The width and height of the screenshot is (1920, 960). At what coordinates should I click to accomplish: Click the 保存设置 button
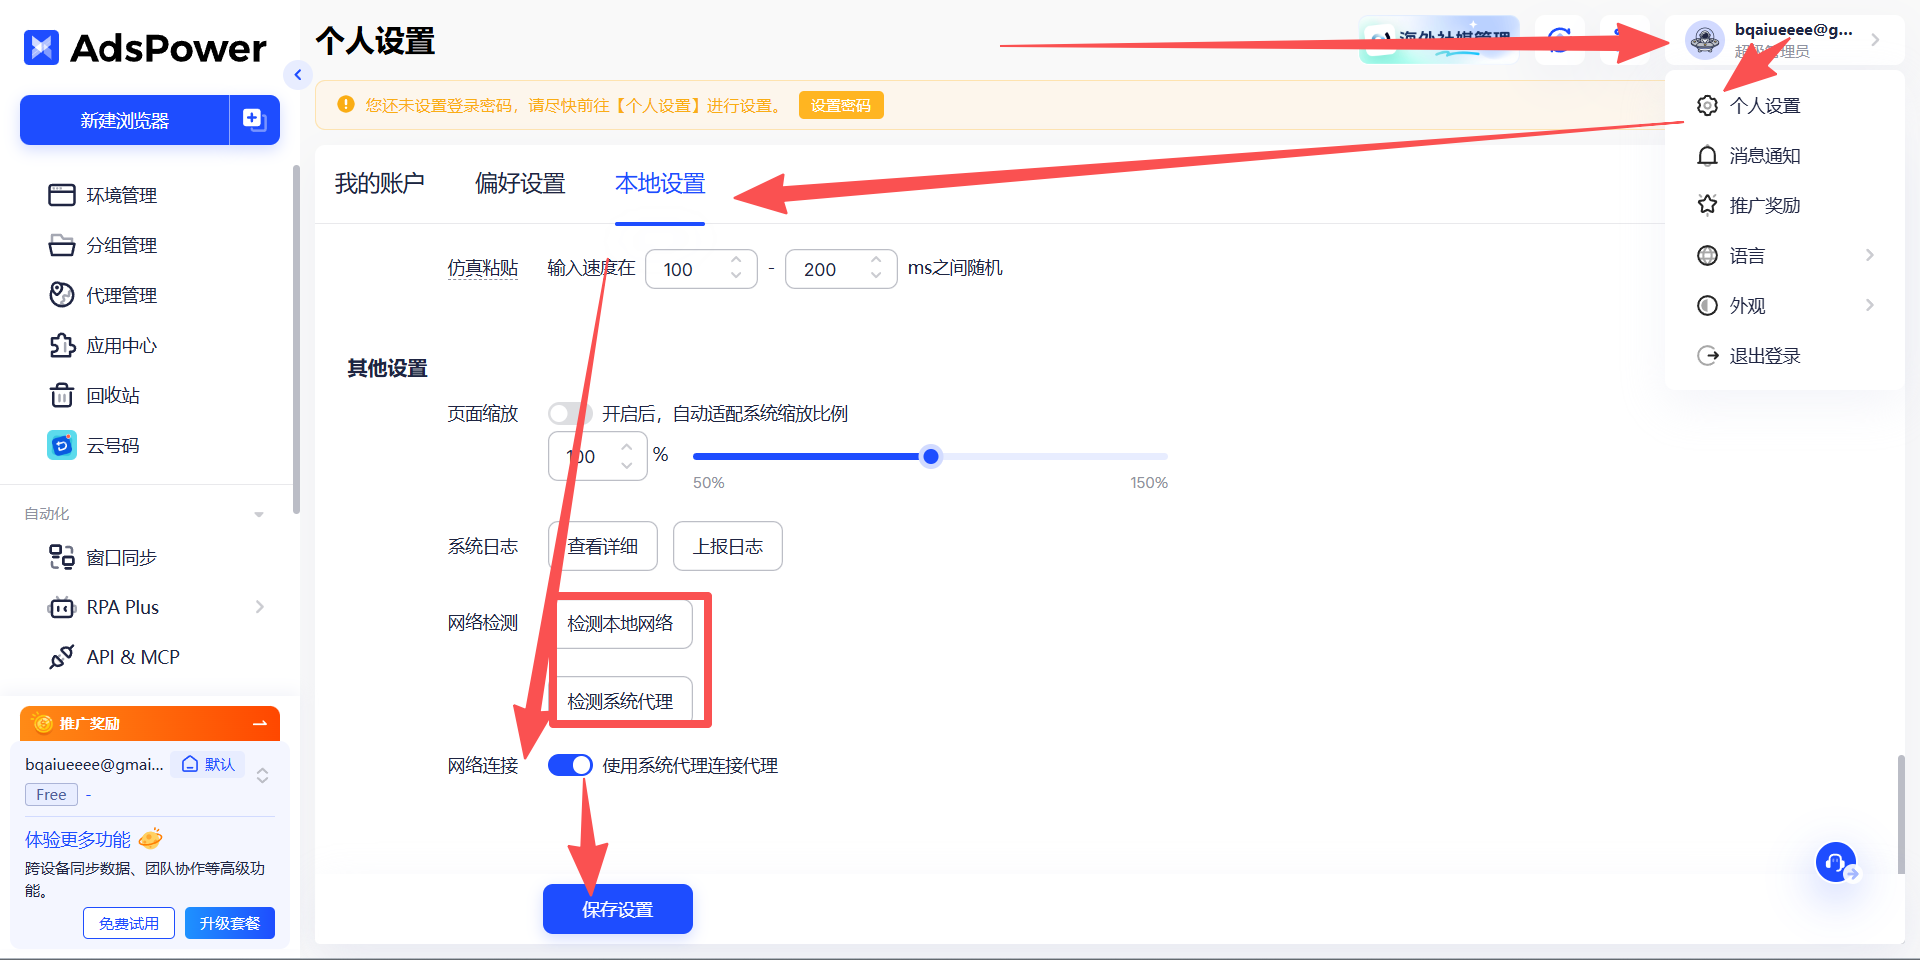point(617,909)
